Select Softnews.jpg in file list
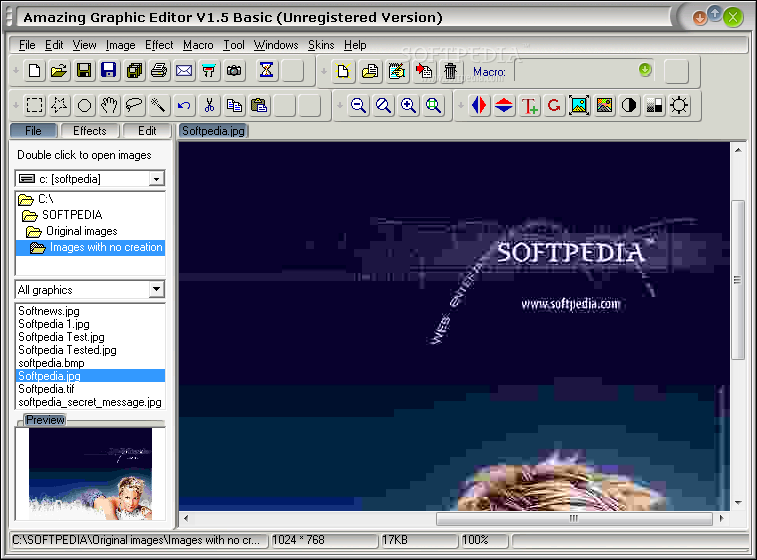This screenshot has width=757, height=560. pyautogui.click(x=49, y=311)
